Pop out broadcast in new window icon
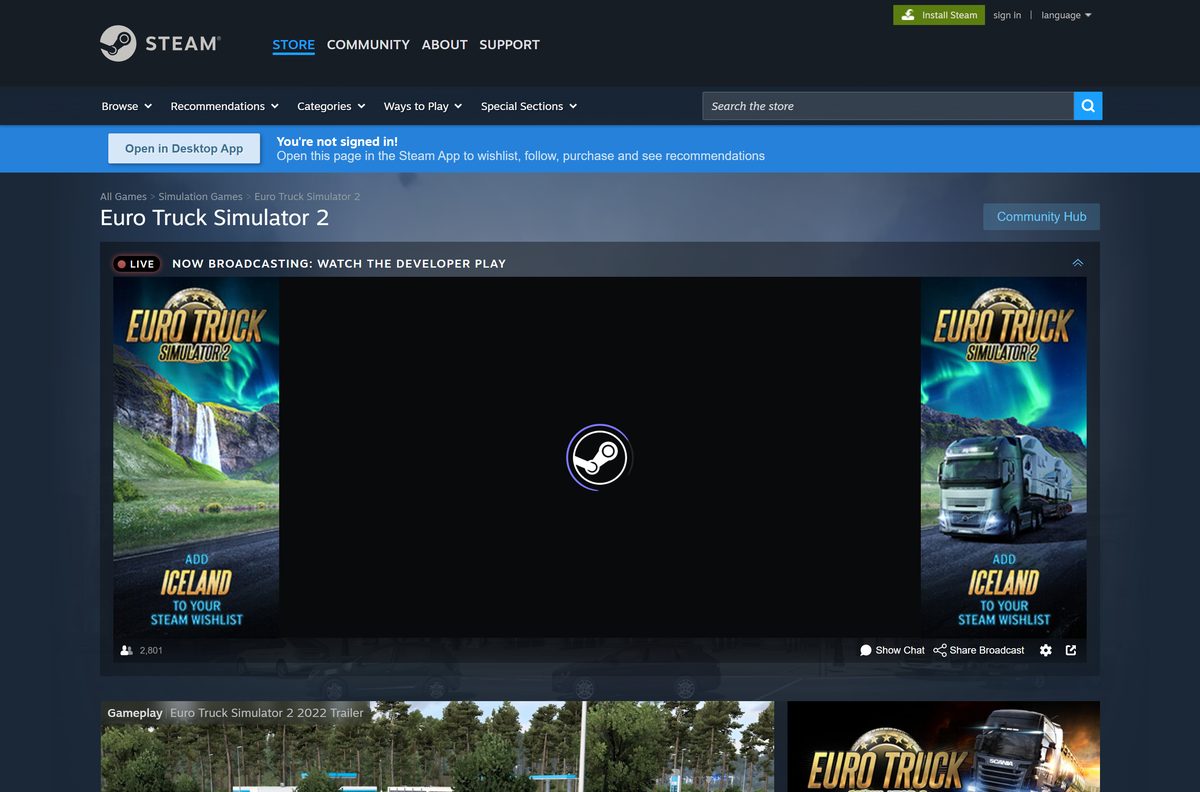This screenshot has height=792, width=1200. point(1071,650)
